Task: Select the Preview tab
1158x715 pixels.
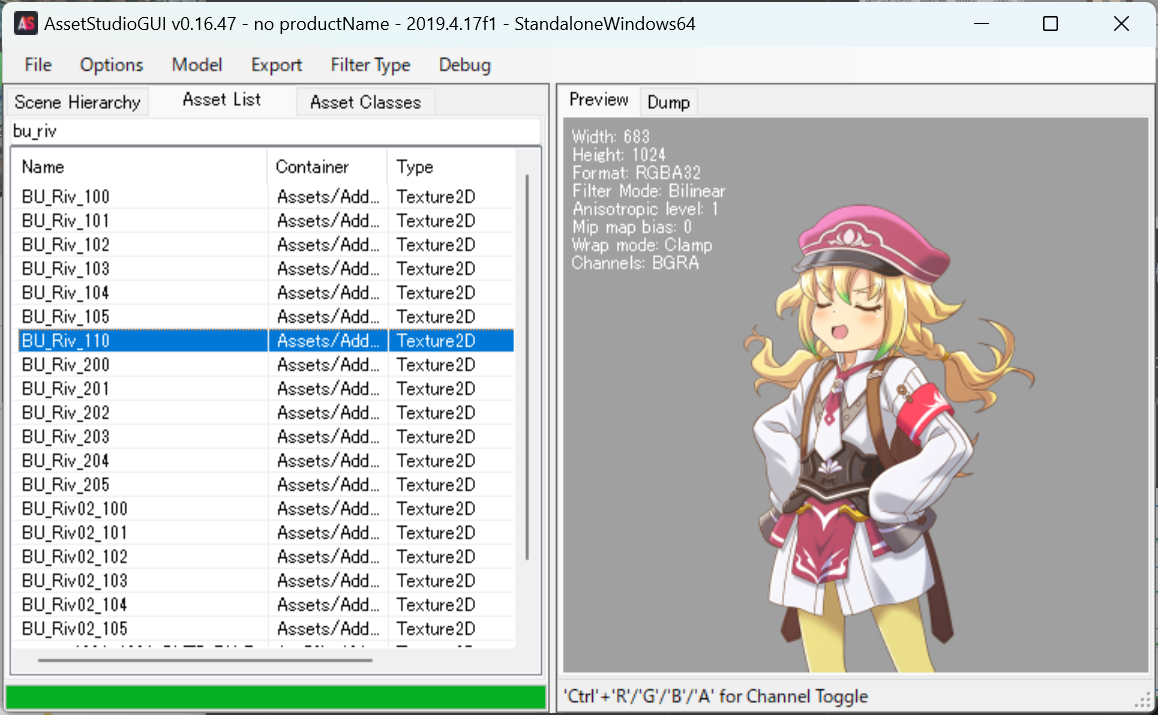Action: click(598, 100)
